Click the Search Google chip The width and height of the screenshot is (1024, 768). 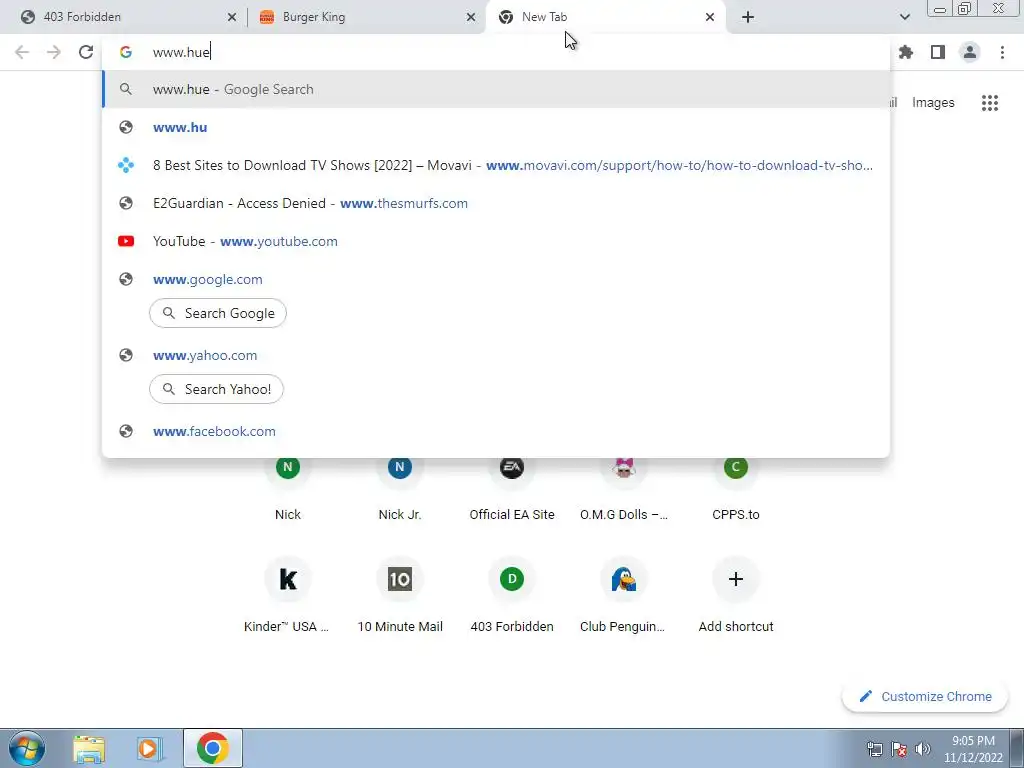218,313
